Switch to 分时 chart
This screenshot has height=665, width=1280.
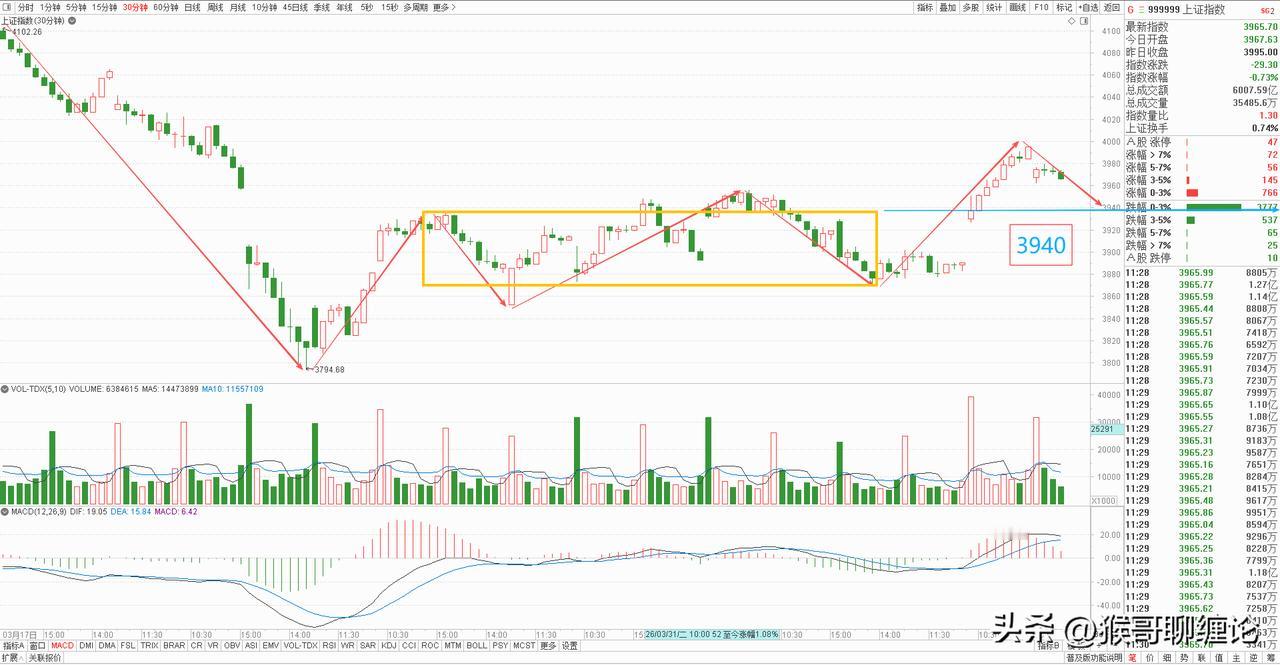[26, 7]
